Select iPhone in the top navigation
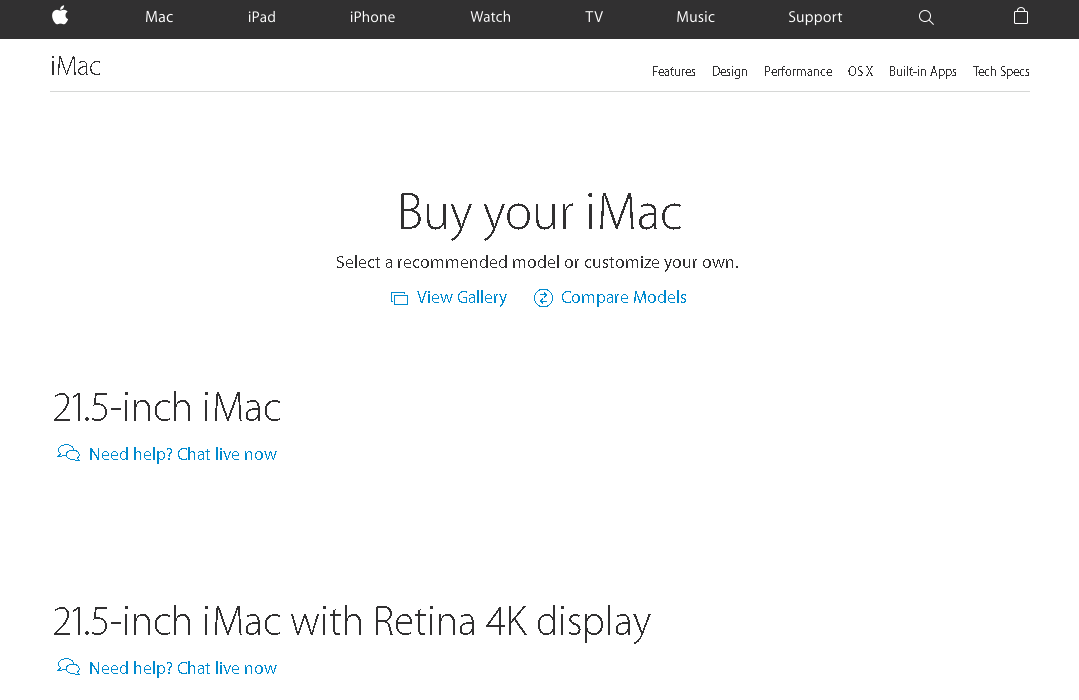1079x700 pixels. [x=372, y=17]
